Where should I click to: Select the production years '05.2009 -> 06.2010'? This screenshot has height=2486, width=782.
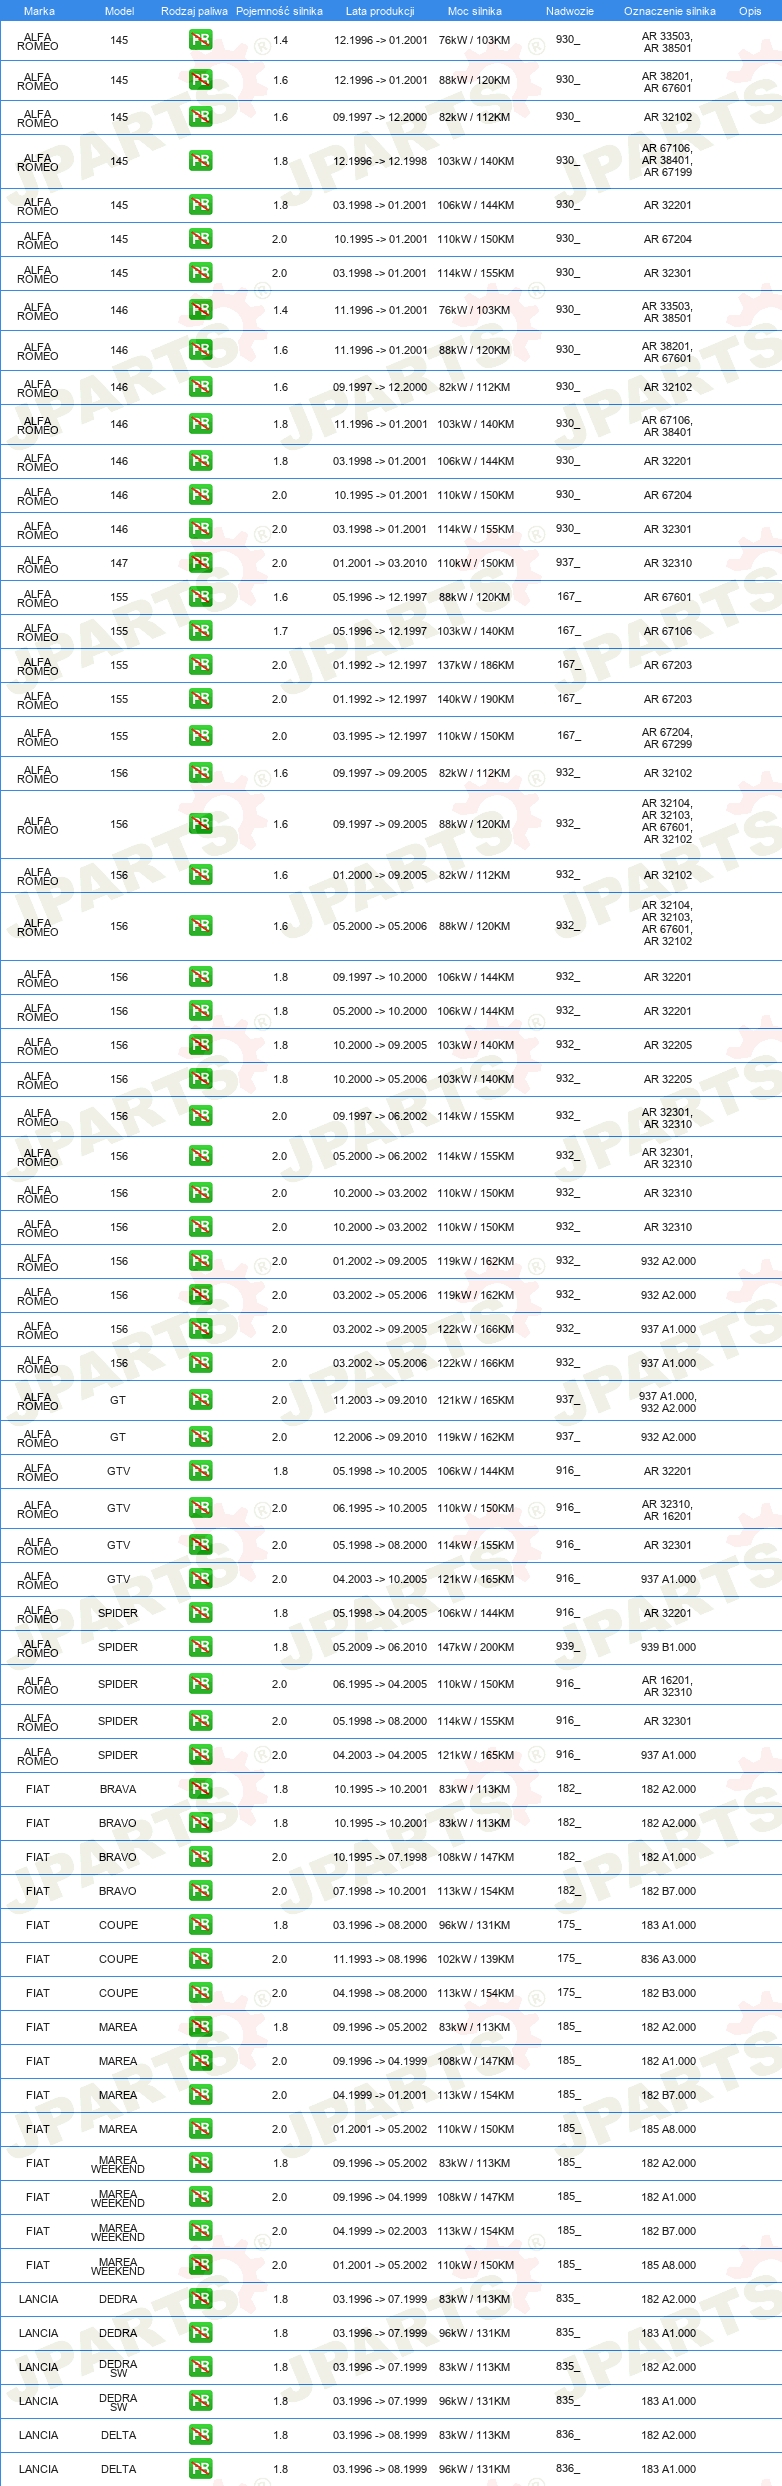380,1647
